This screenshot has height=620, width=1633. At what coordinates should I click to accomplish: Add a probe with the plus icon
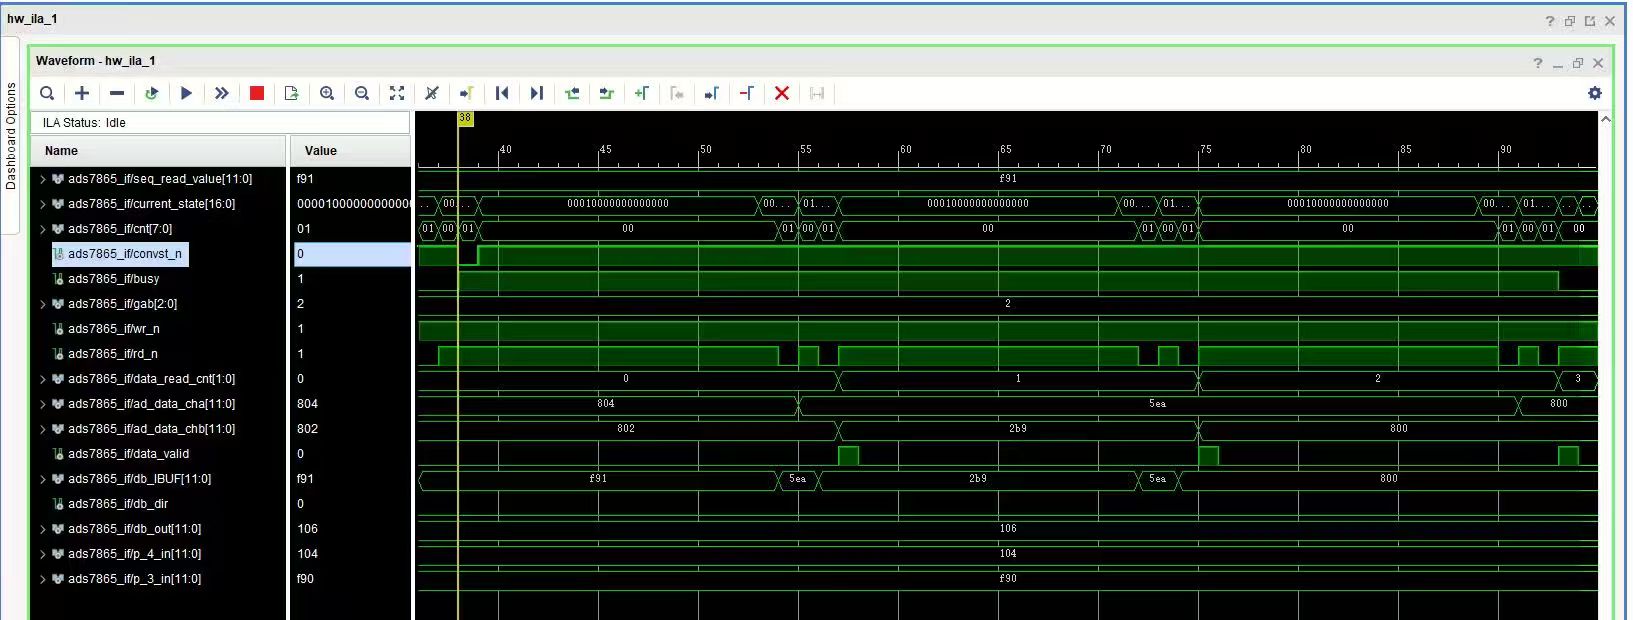[x=82, y=93]
